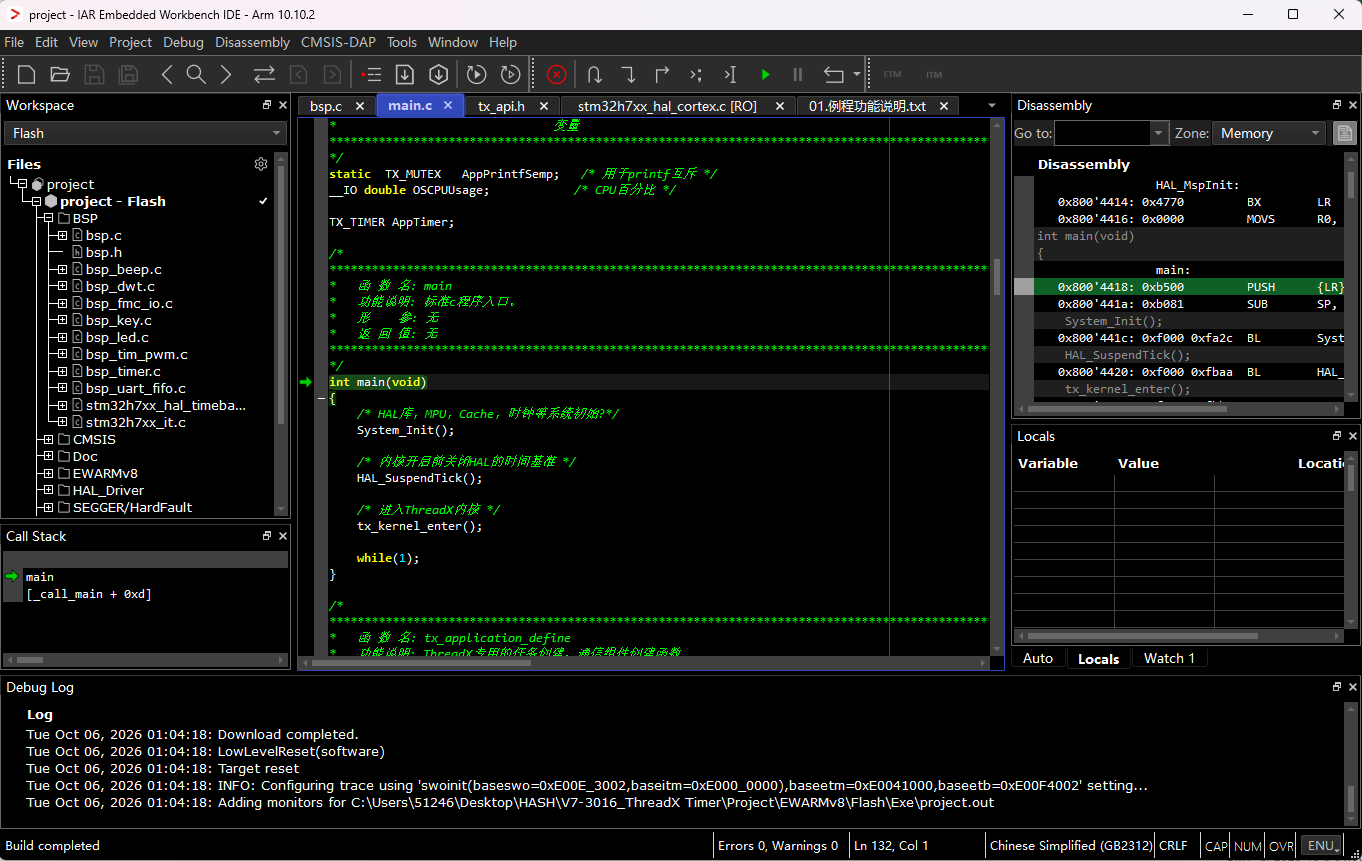This screenshot has width=1362, height=861.
Task: Select bsp_uart_fifo.c in file tree
Action: [135, 388]
